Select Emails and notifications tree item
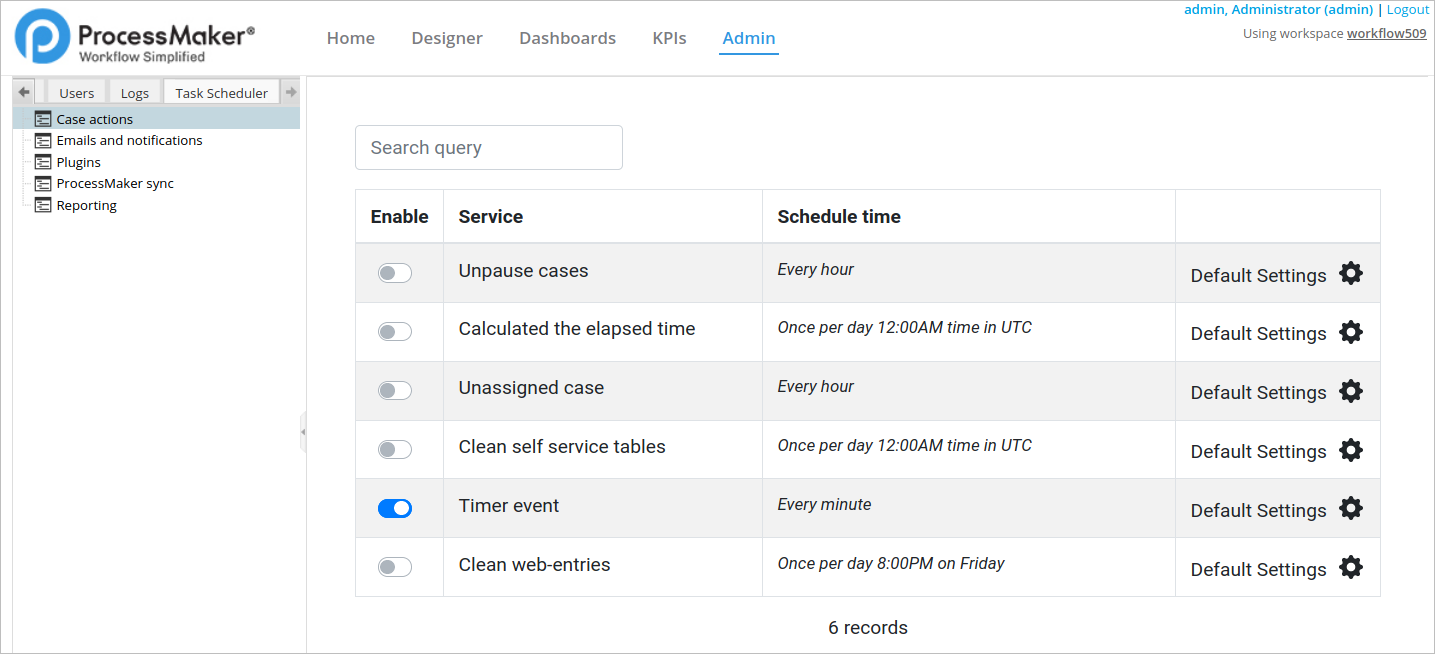 (x=129, y=141)
